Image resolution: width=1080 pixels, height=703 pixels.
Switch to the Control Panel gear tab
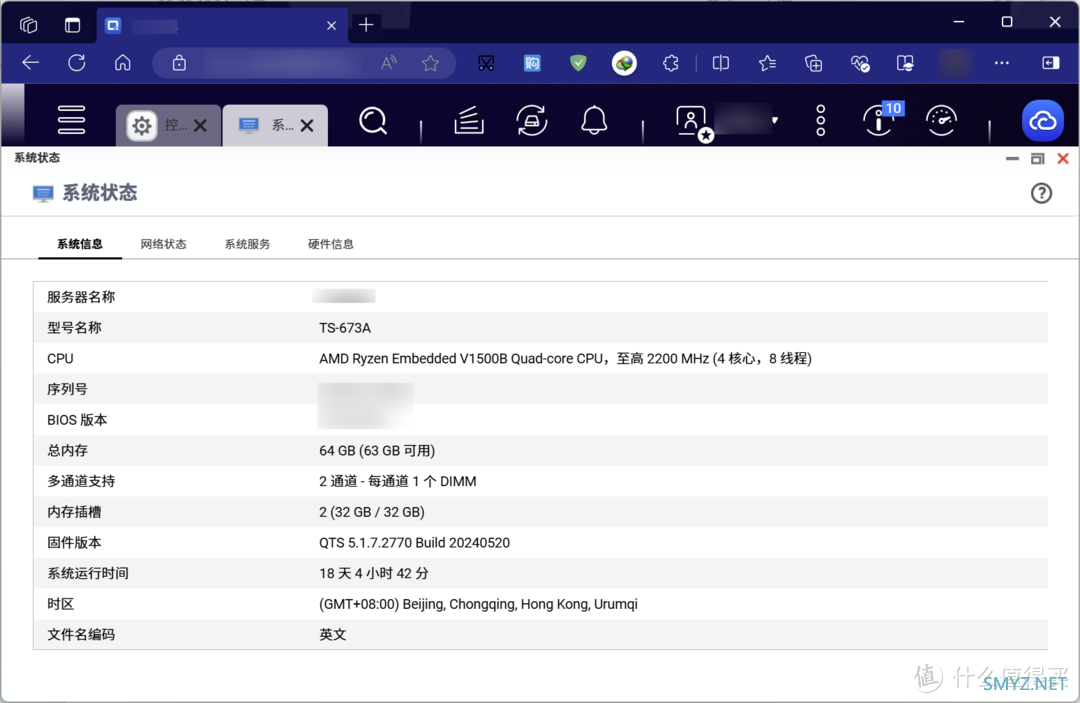(142, 125)
